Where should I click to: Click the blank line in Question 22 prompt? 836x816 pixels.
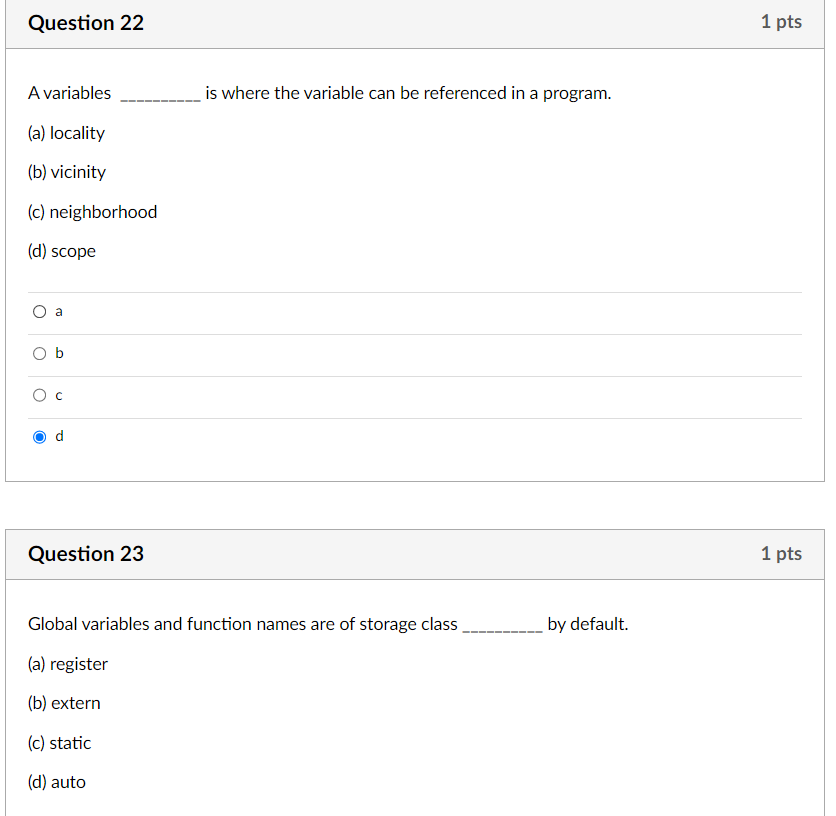coord(160,99)
